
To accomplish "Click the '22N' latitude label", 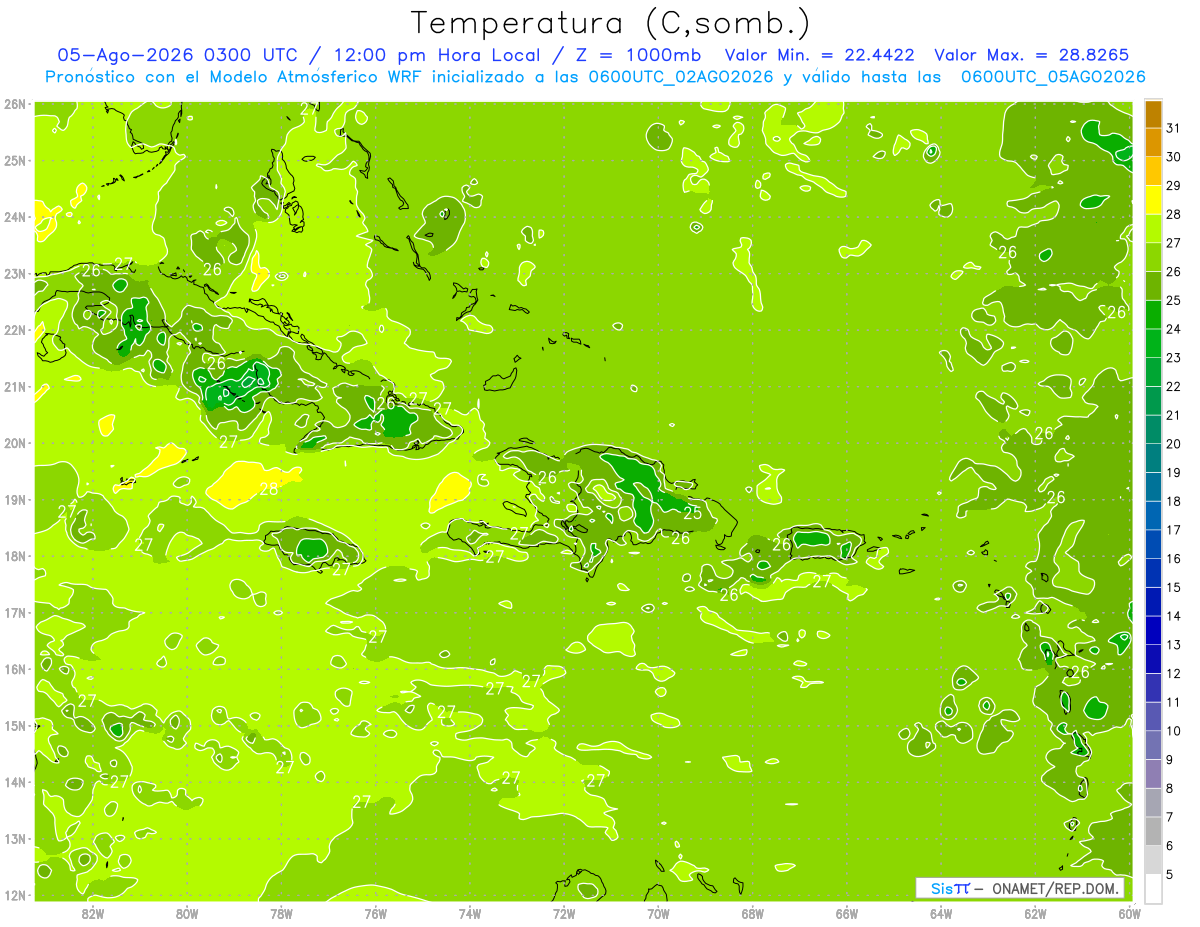I will click(15, 330).
